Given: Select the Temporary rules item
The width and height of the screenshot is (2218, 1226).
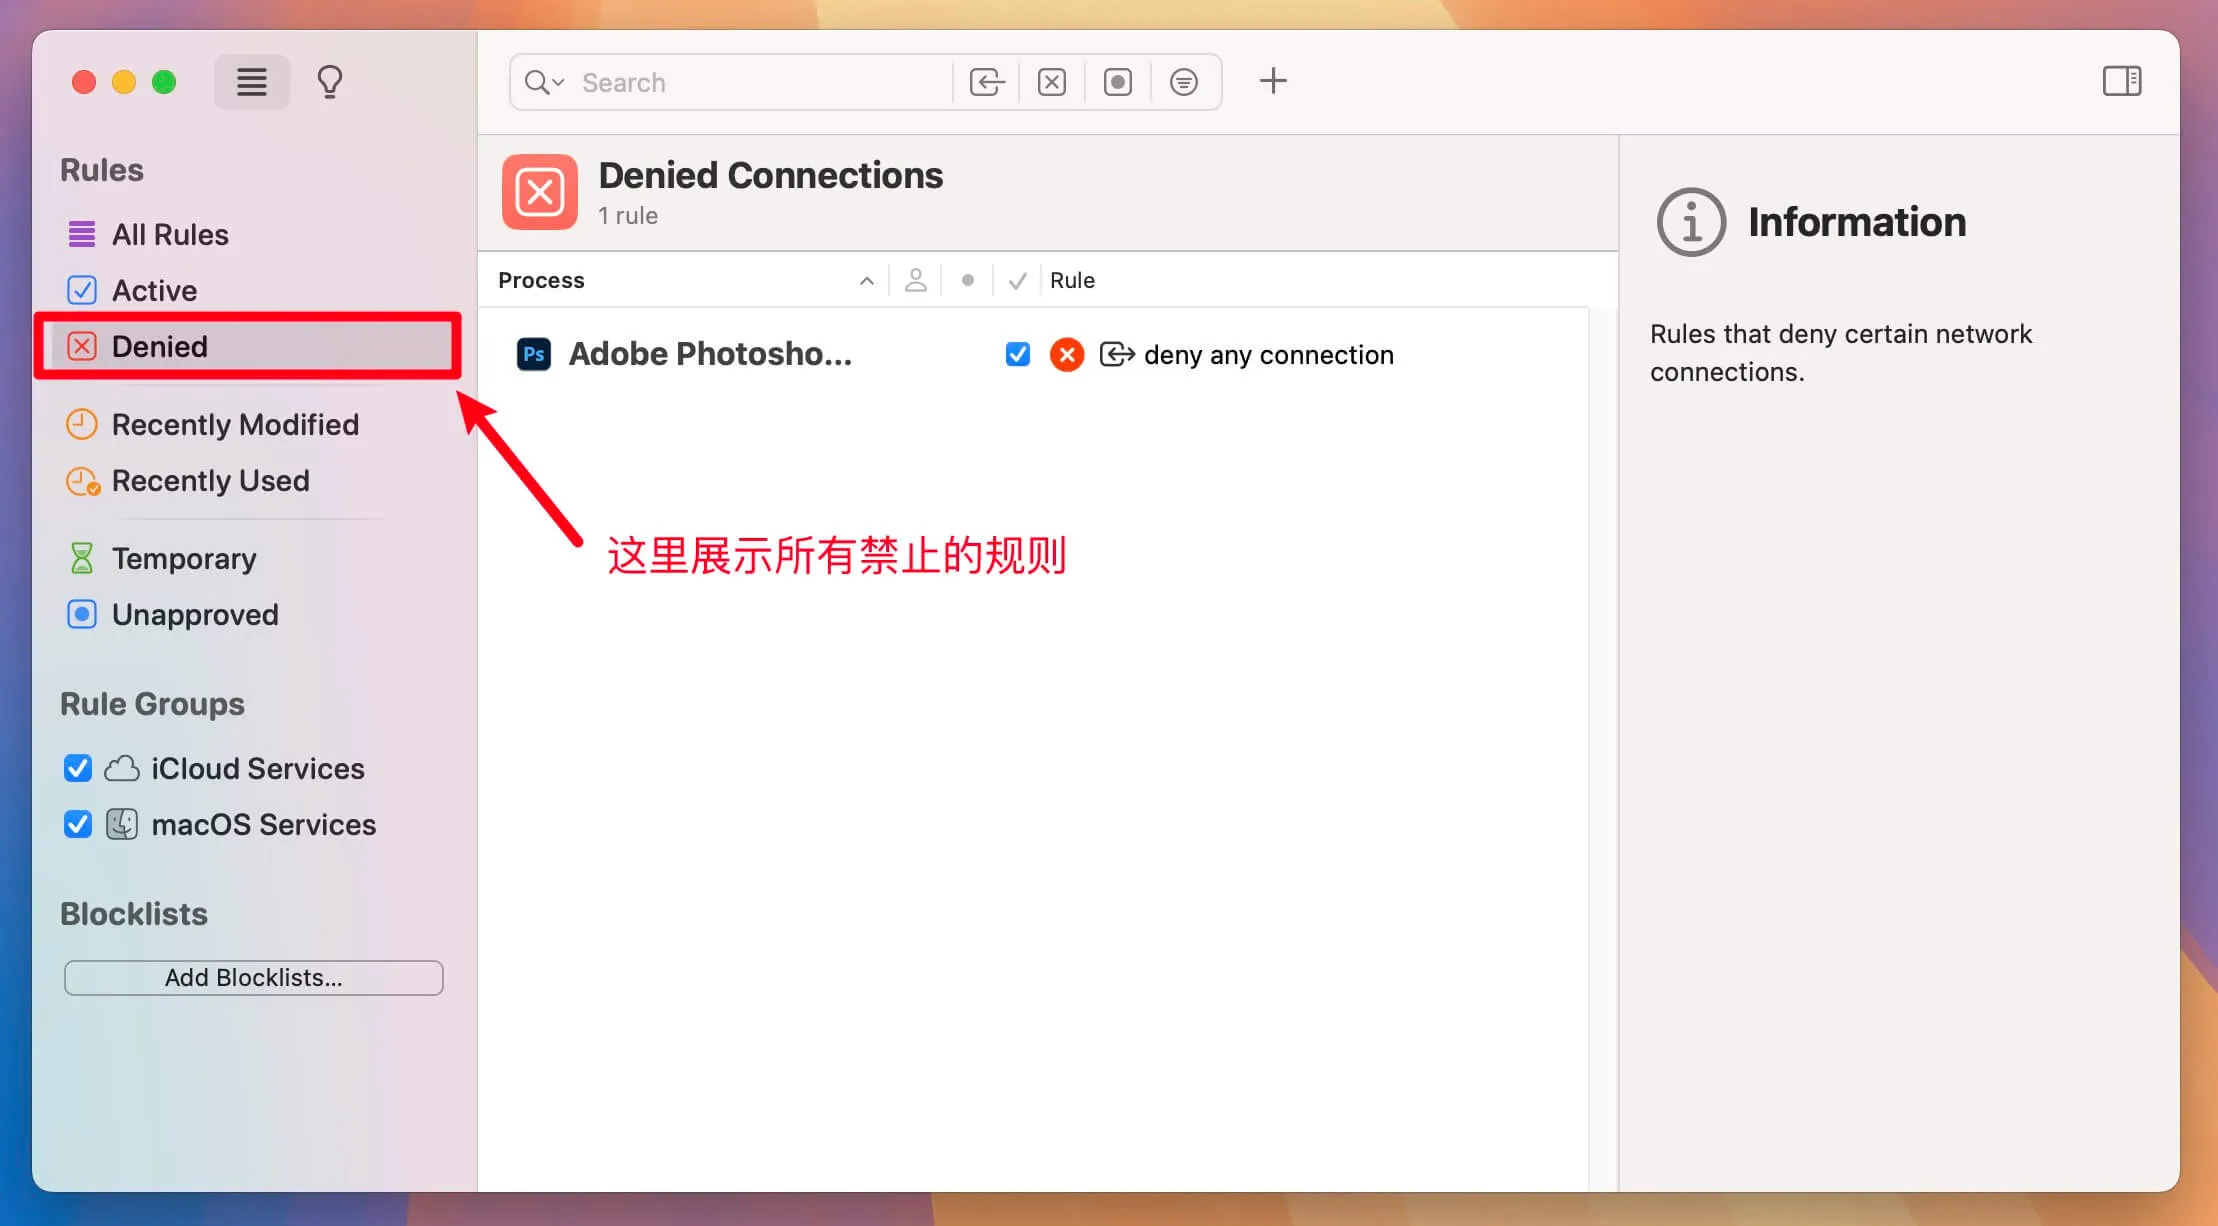Looking at the screenshot, I should (184, 558).
